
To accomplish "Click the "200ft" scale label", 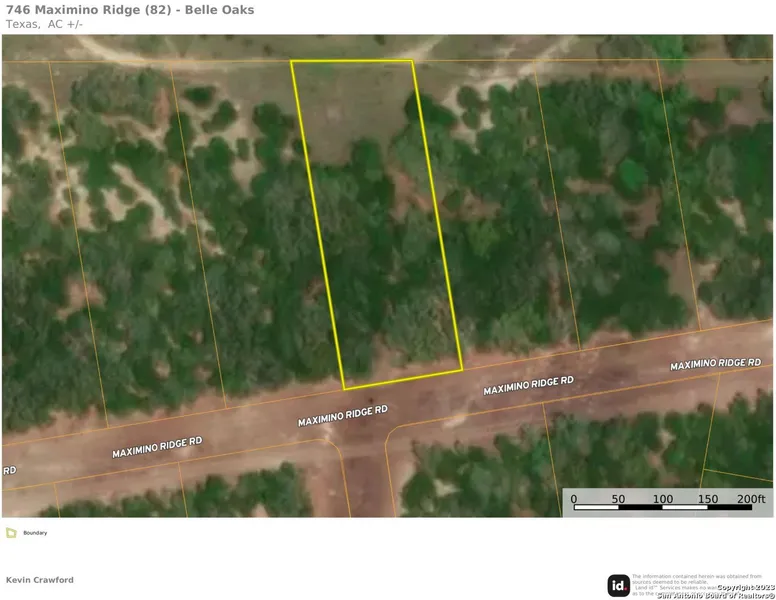I will point(750,498).
